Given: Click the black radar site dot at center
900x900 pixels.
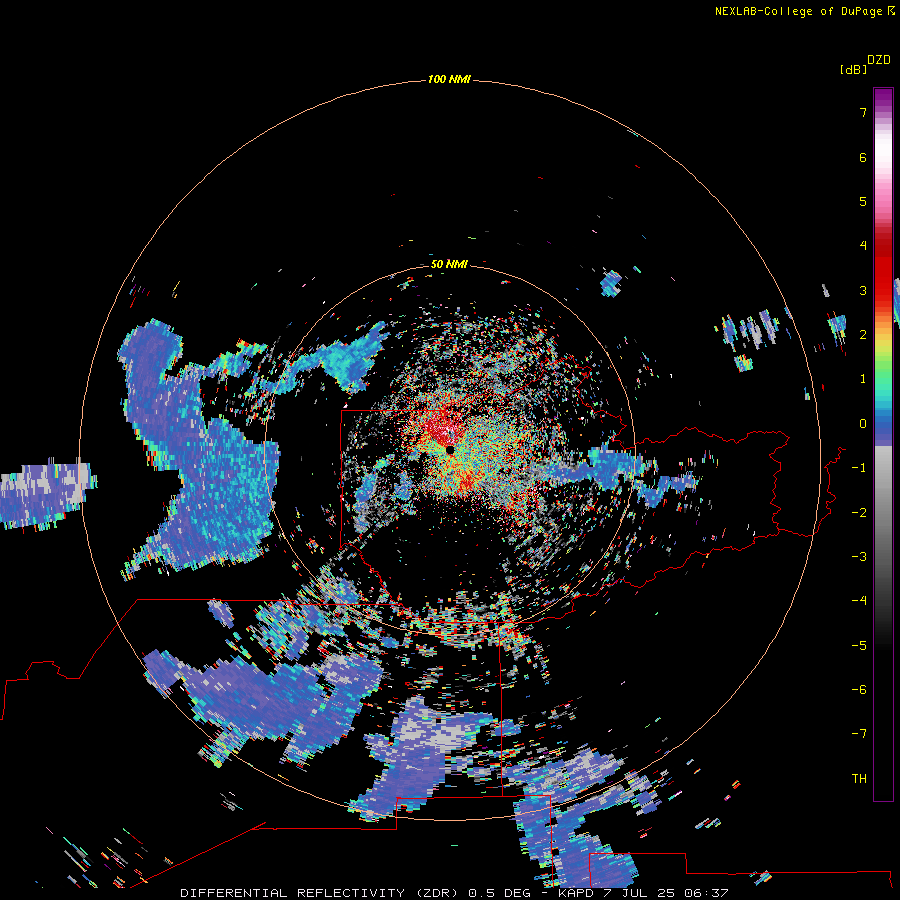Looking at the screenshot, I should coord(450,450).
